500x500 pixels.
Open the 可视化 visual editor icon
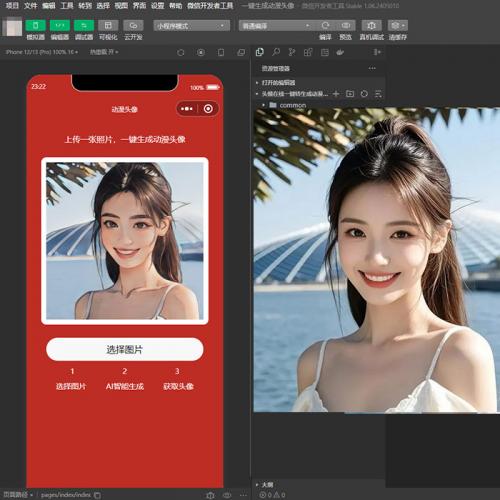(x=108, y=26)
